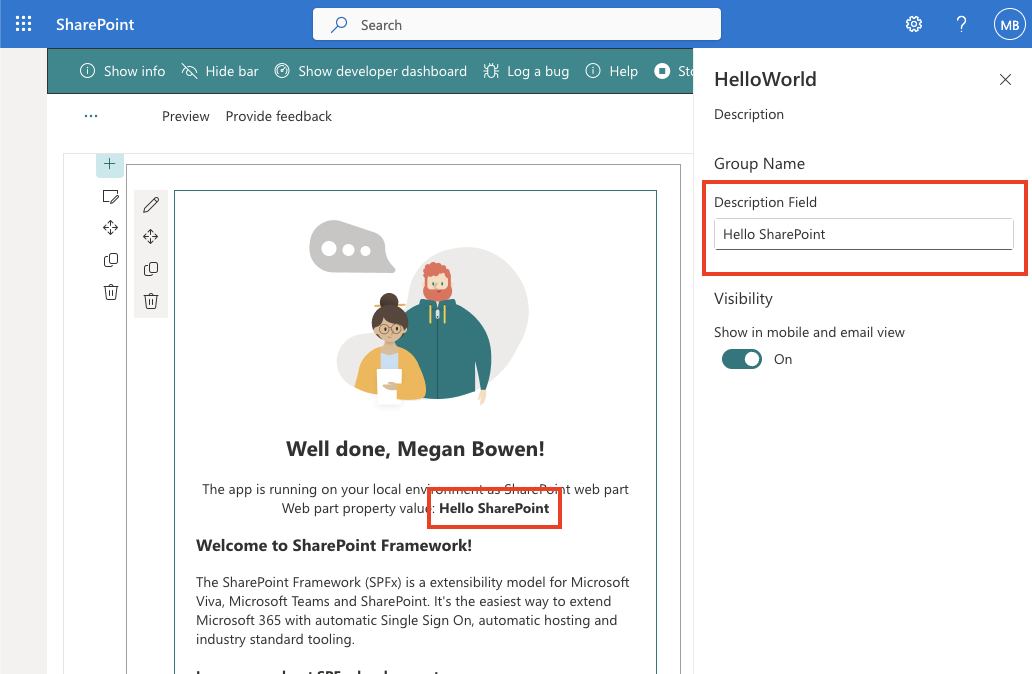This screenshot has height=674, width=1032.
Task: Click the web part duplicate icon
Action: [x=151, y=269]
